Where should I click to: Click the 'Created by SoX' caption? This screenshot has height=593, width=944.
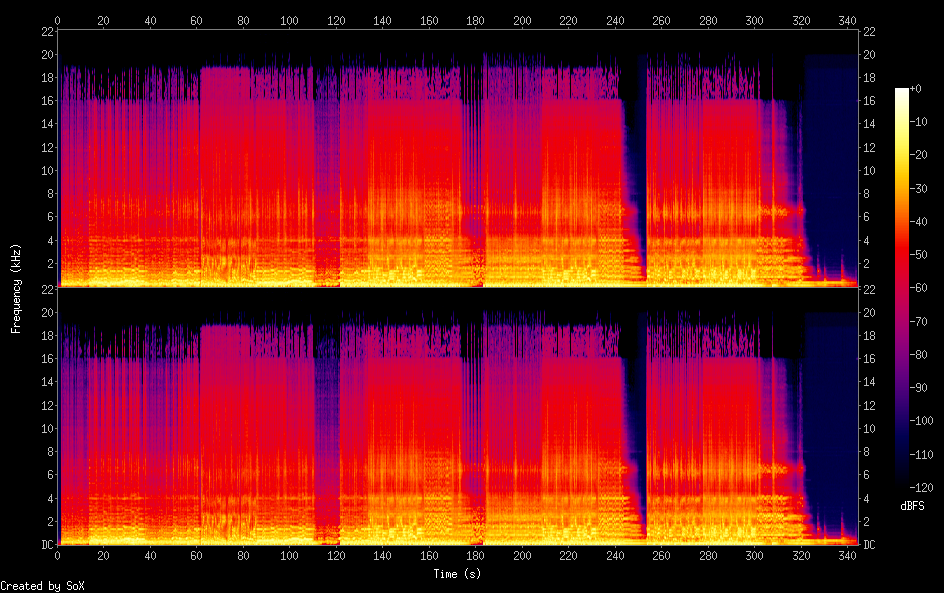click(42, 586)
